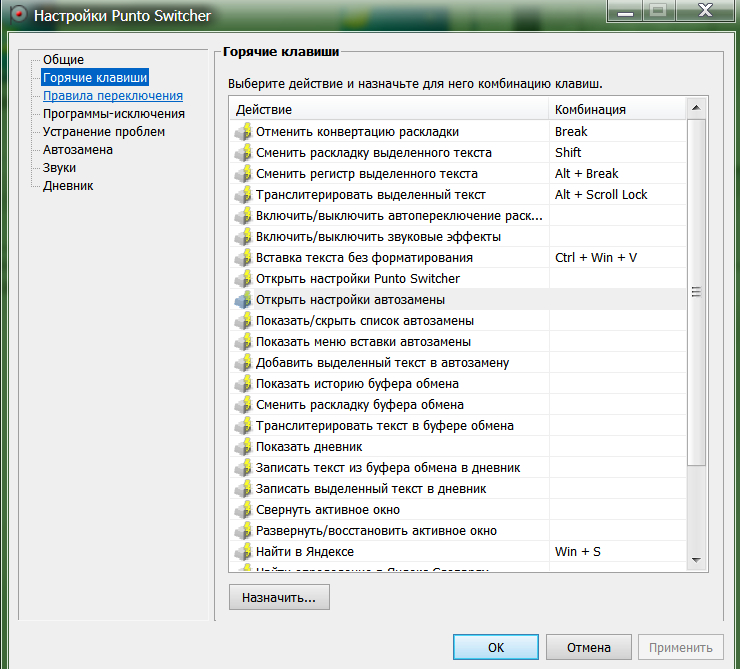Click the icon beside "Включить/выключить звуковые эффекты"
This screenshot has width=740, height=669.
tap(243, 237)
